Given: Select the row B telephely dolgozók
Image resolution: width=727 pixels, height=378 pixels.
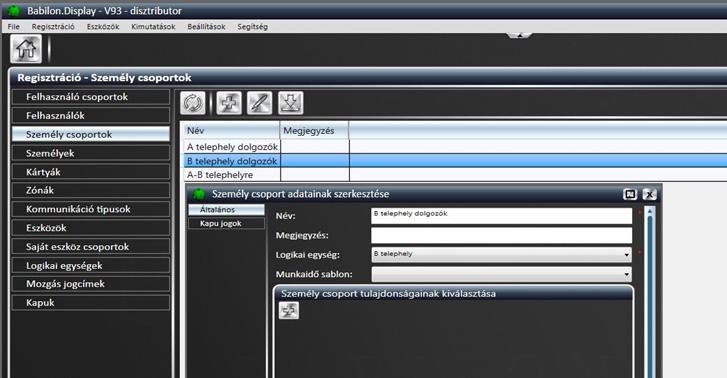Looking at the screenshot, I should point(455,161).
